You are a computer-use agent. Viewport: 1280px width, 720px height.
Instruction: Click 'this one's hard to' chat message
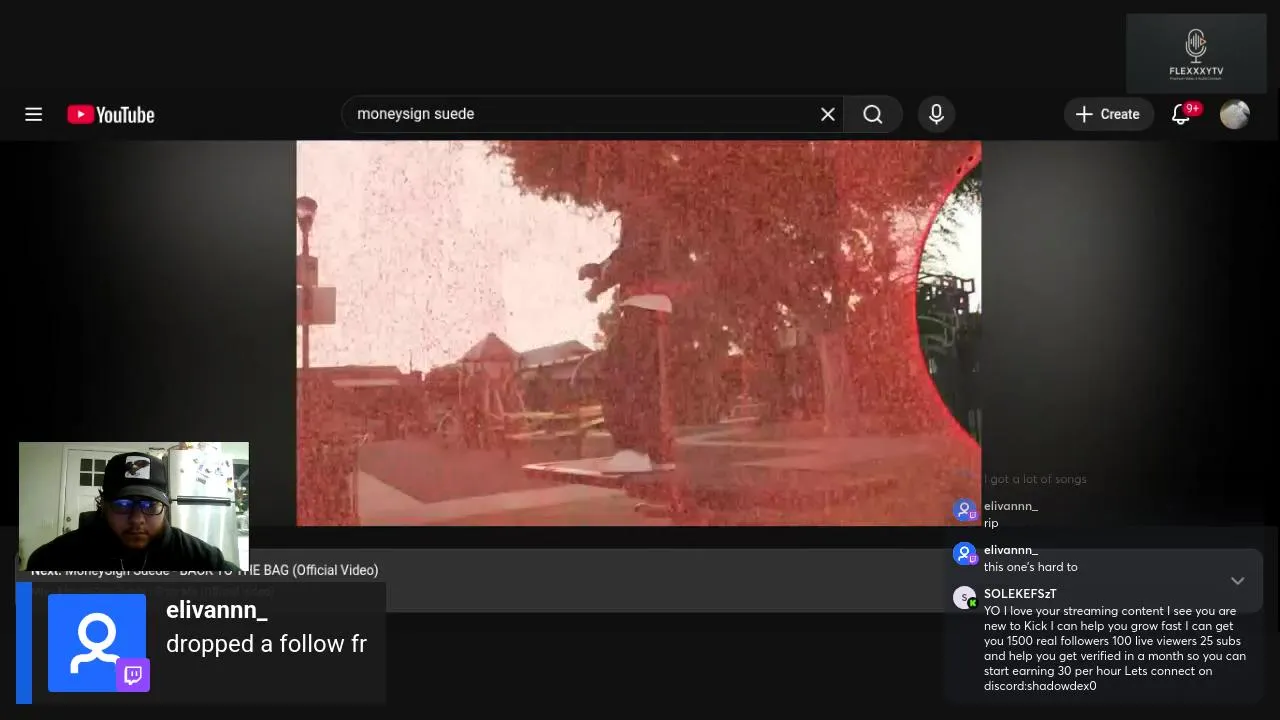click(1031, 567)
